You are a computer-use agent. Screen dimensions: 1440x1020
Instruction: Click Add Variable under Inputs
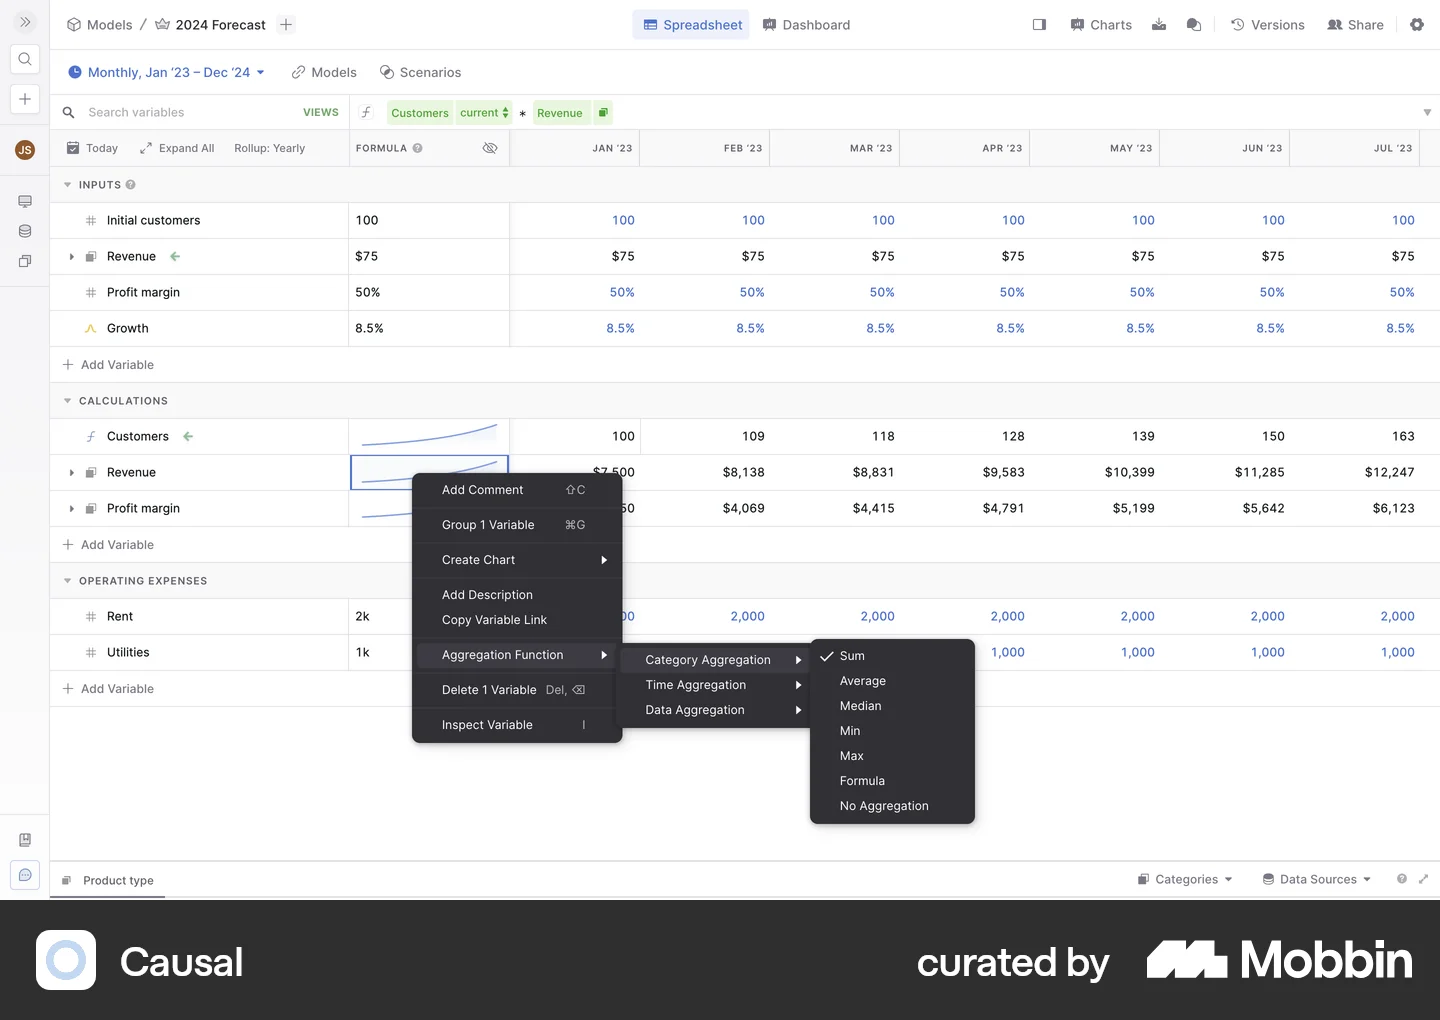click(x=108, y=365)
